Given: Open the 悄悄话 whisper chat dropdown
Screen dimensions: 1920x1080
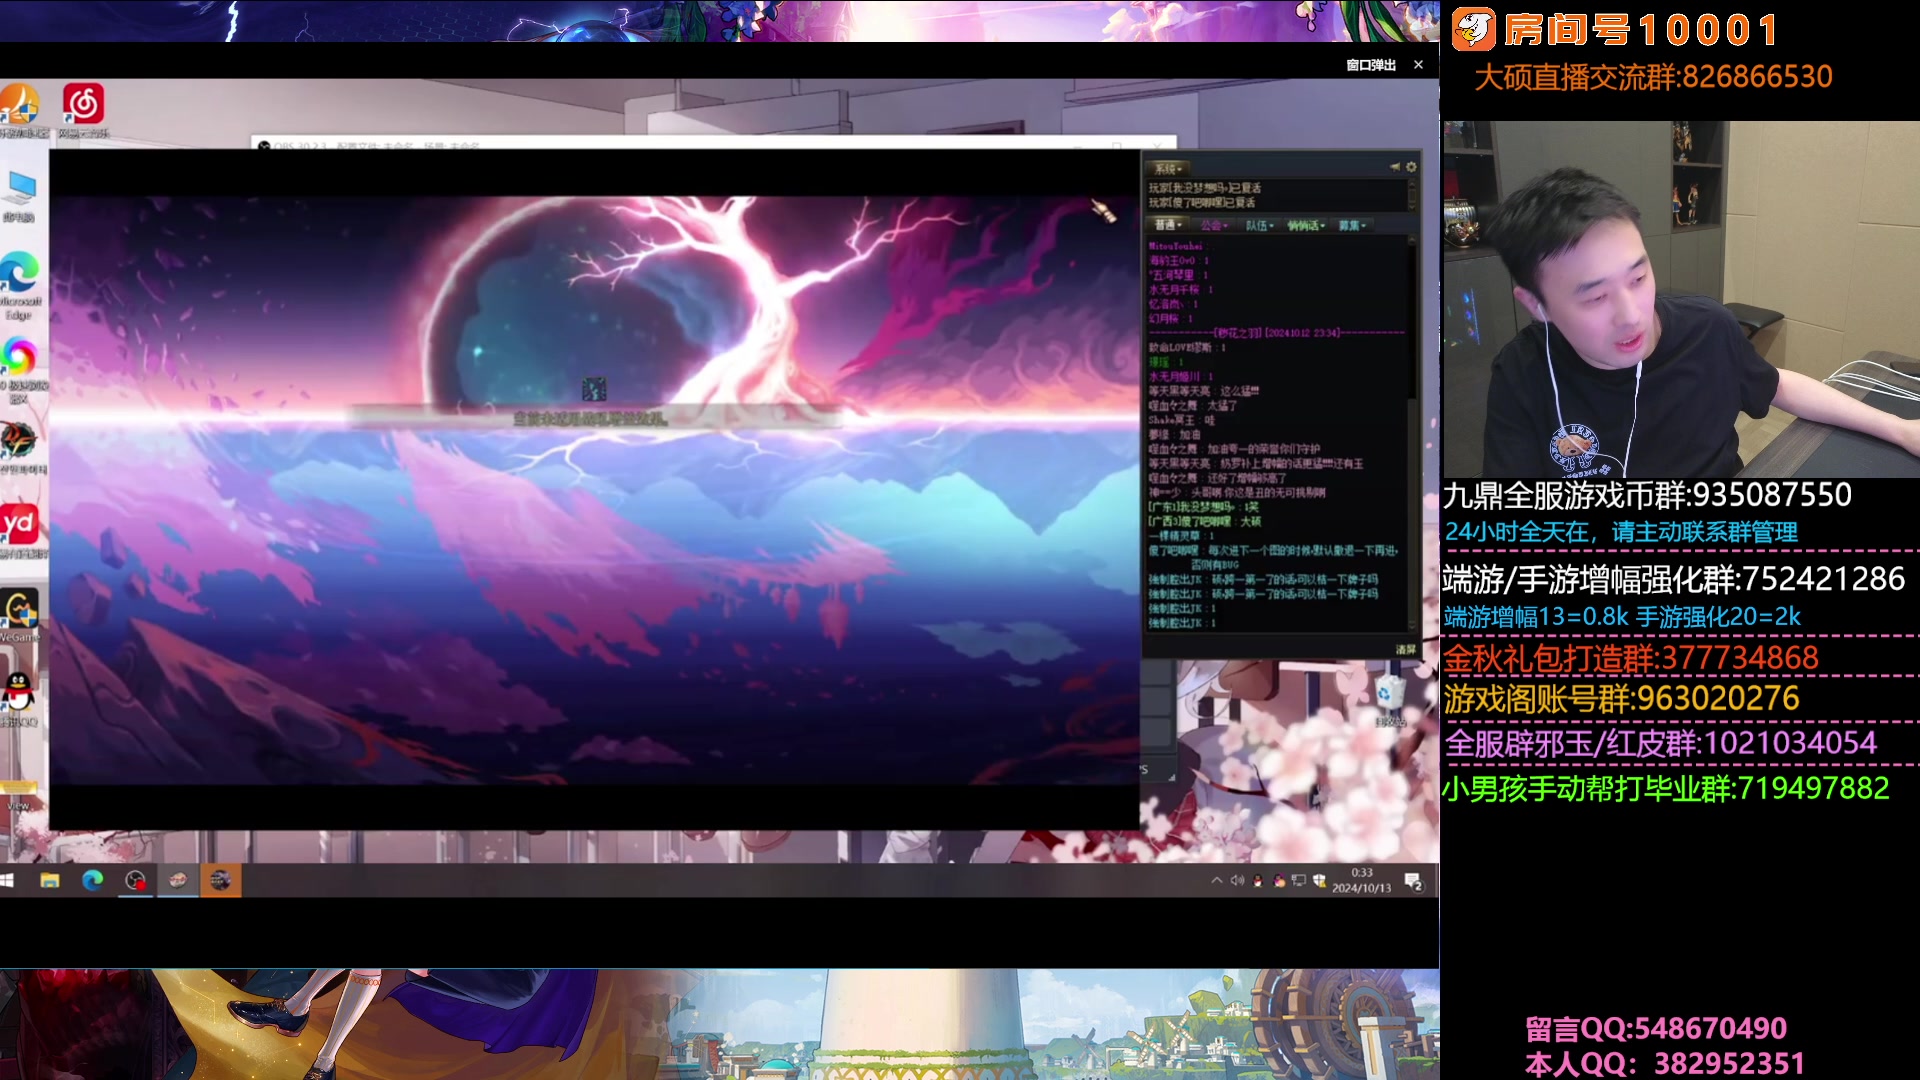Looking at the screenshot, I should [x=1306, y=225].
